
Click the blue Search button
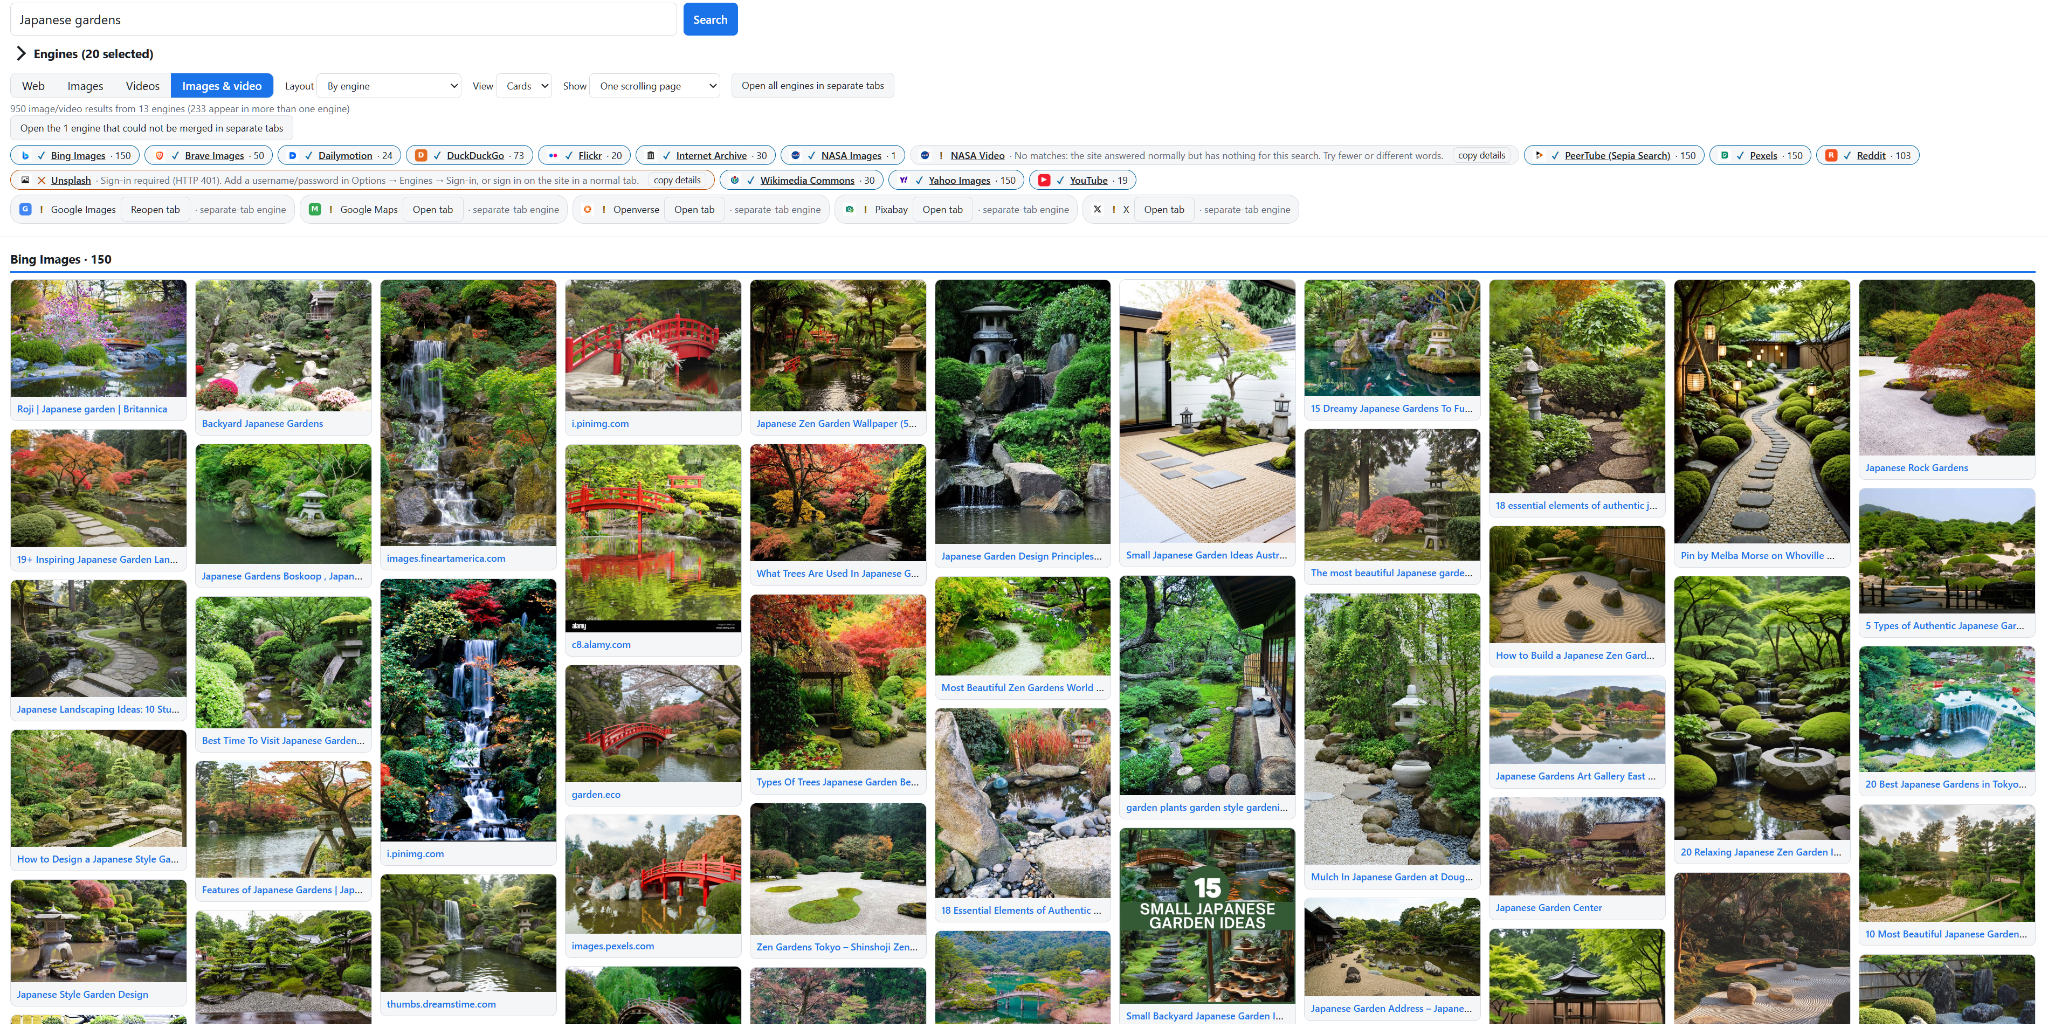pyautogui.click(x=710, y=20)
